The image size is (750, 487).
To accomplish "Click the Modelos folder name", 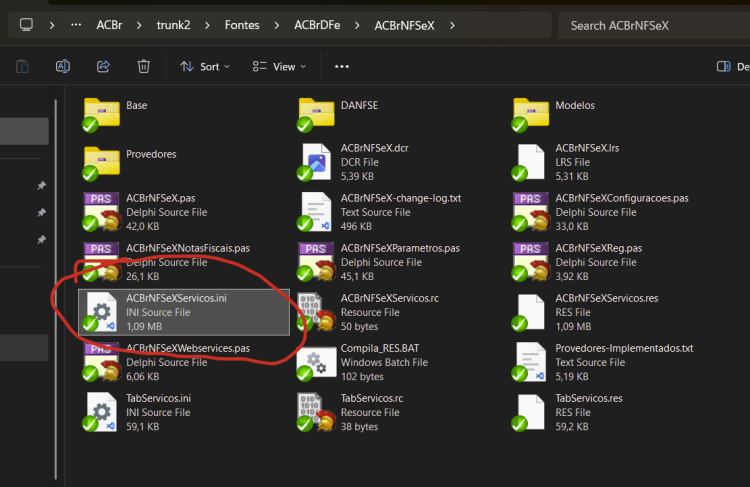I will tap(575, 105).
